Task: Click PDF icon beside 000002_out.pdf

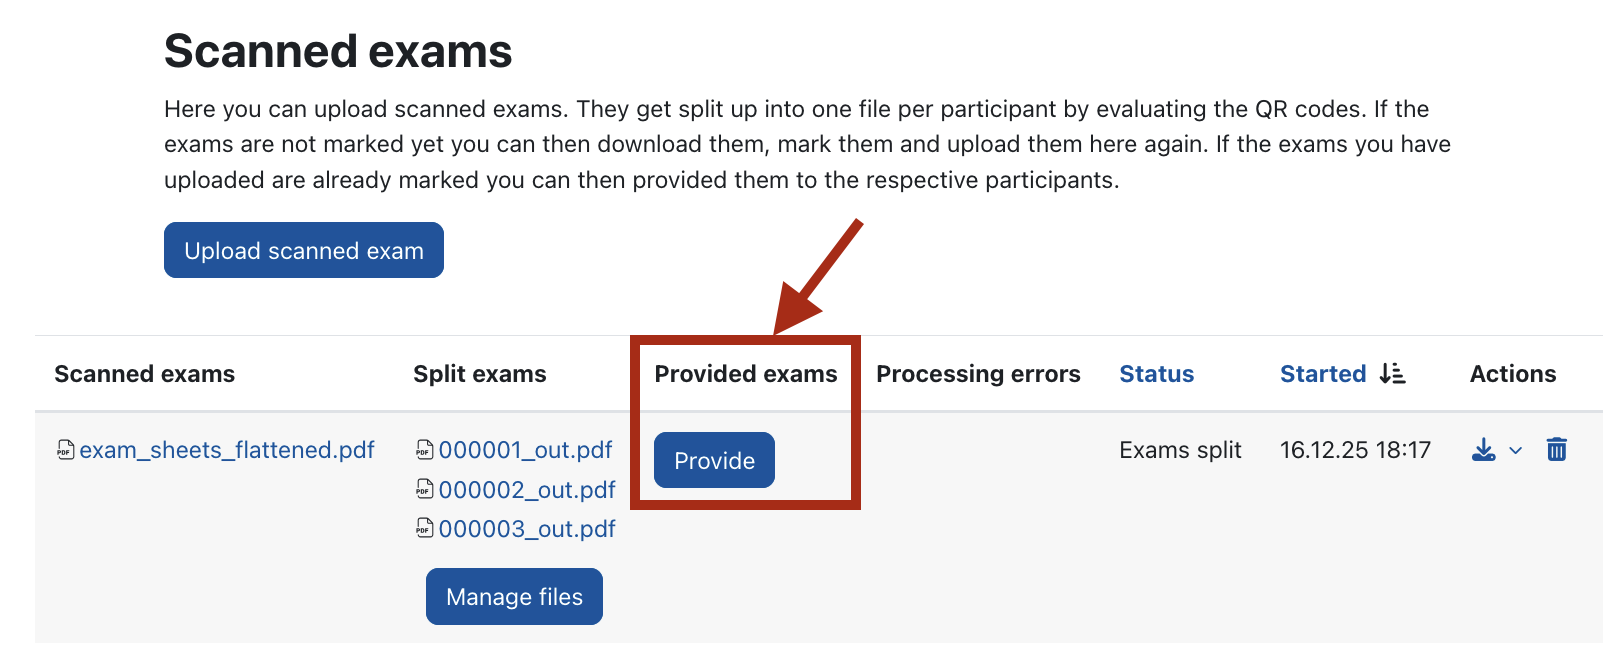Action: 425,489
